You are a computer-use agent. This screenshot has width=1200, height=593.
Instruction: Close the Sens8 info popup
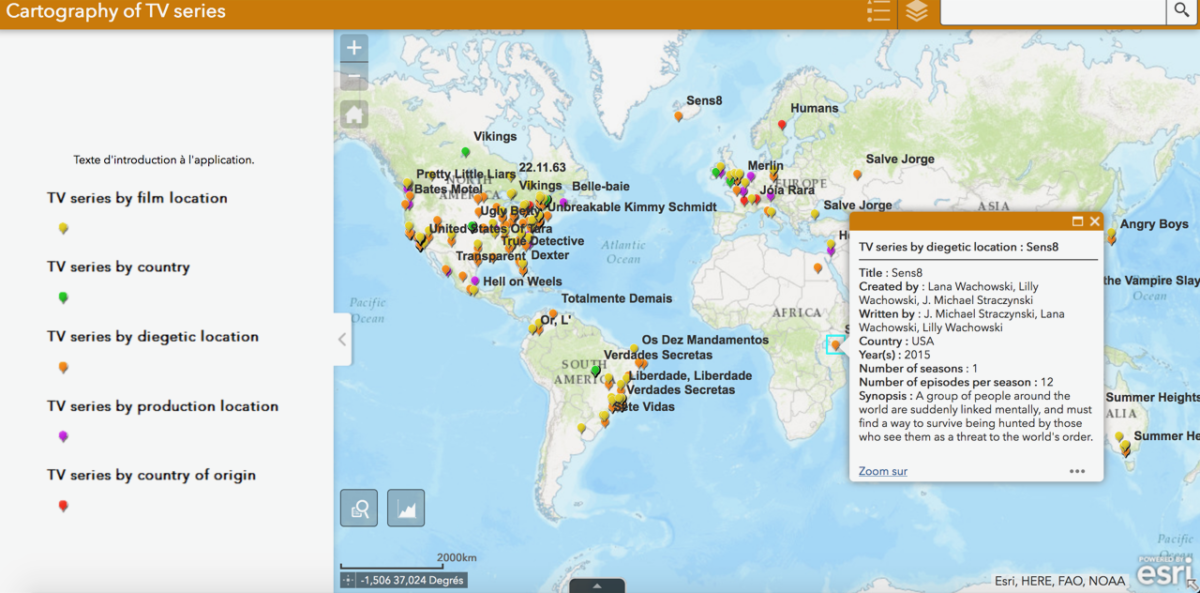coord(1094,221)
